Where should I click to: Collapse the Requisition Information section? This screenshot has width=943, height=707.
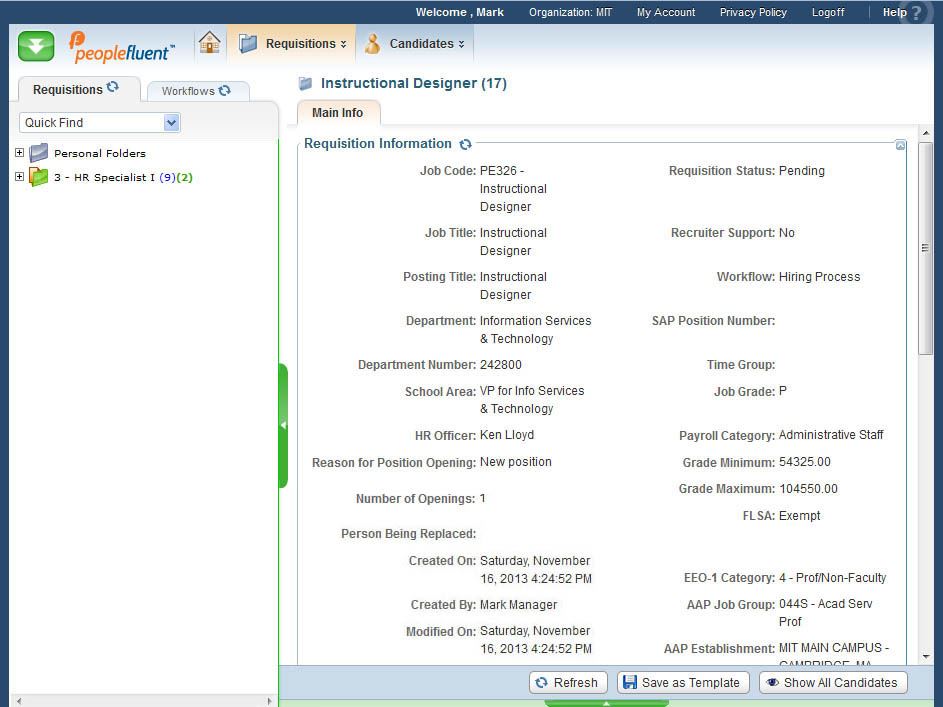pyautogui.click(x=900, y=146)
